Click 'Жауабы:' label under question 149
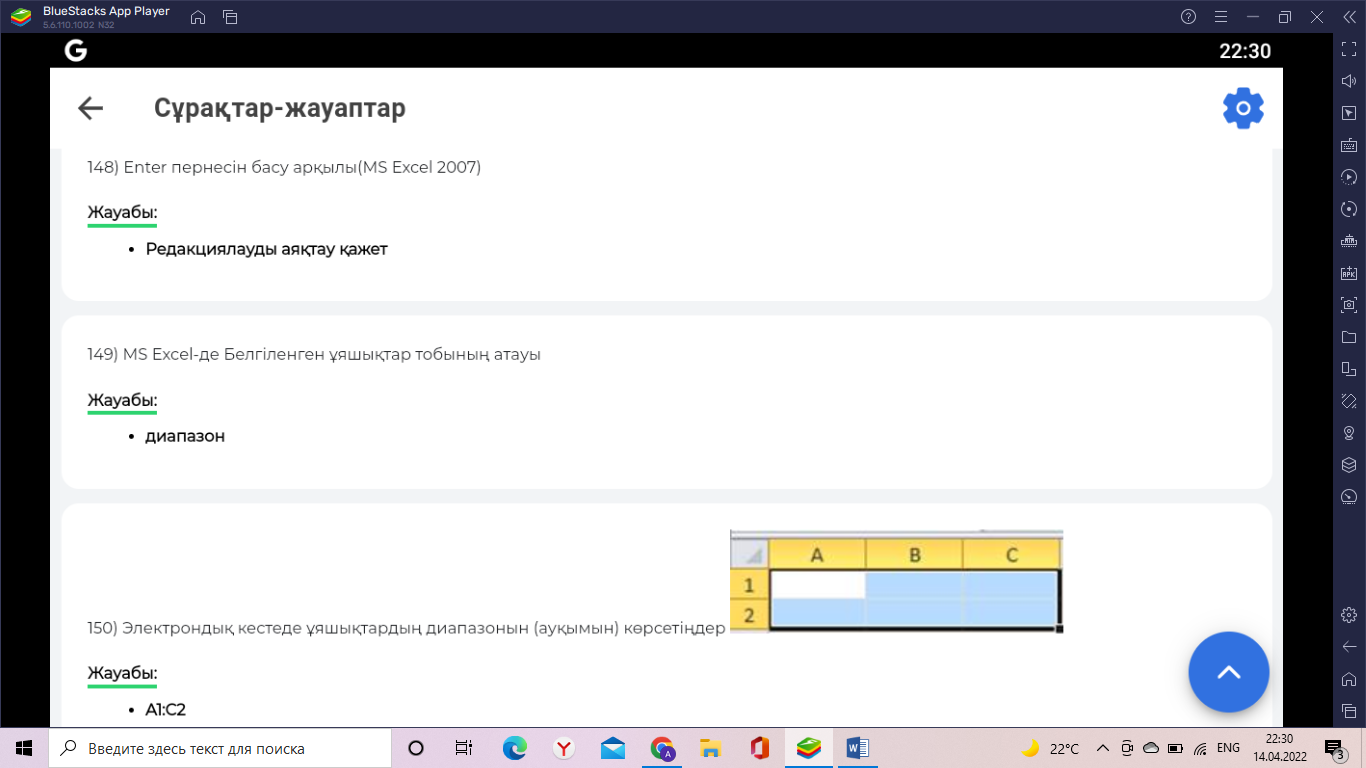 [122, 400]
